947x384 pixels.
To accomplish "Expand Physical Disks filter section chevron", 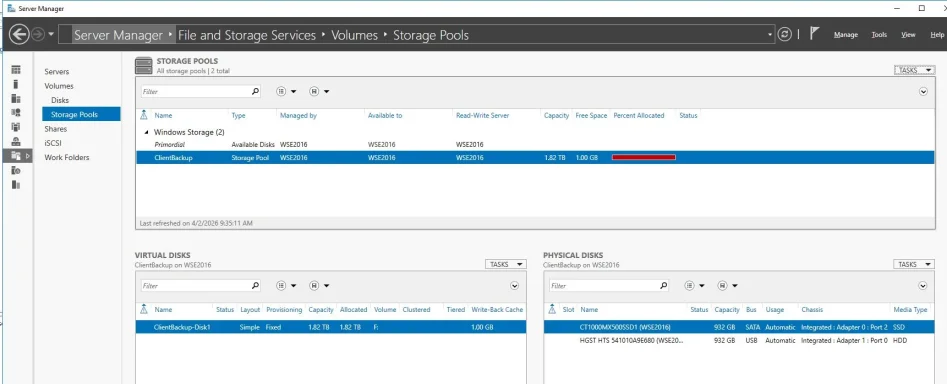I will tap(923, 286).
